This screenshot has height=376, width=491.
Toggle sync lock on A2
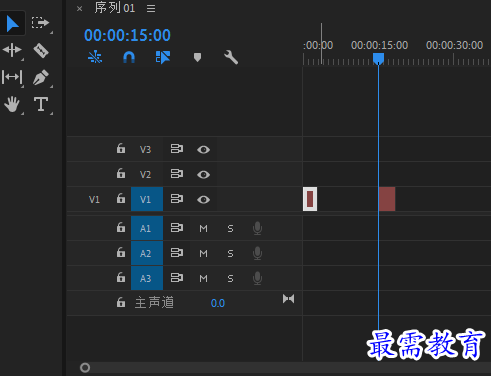tap(177, 253)
